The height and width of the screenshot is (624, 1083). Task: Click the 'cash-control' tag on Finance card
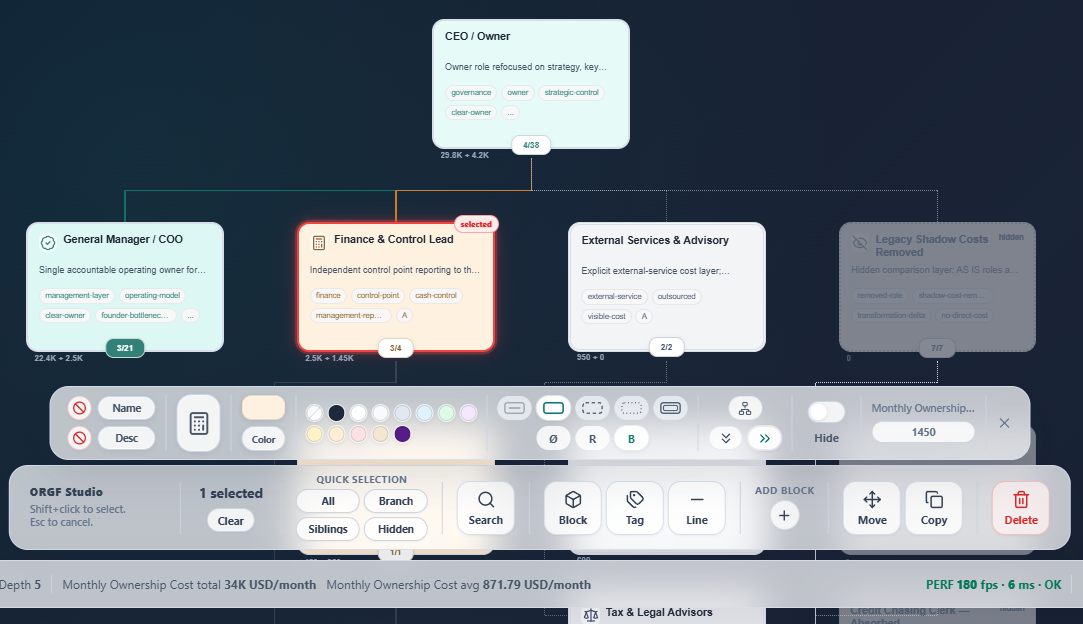(436, 296)
